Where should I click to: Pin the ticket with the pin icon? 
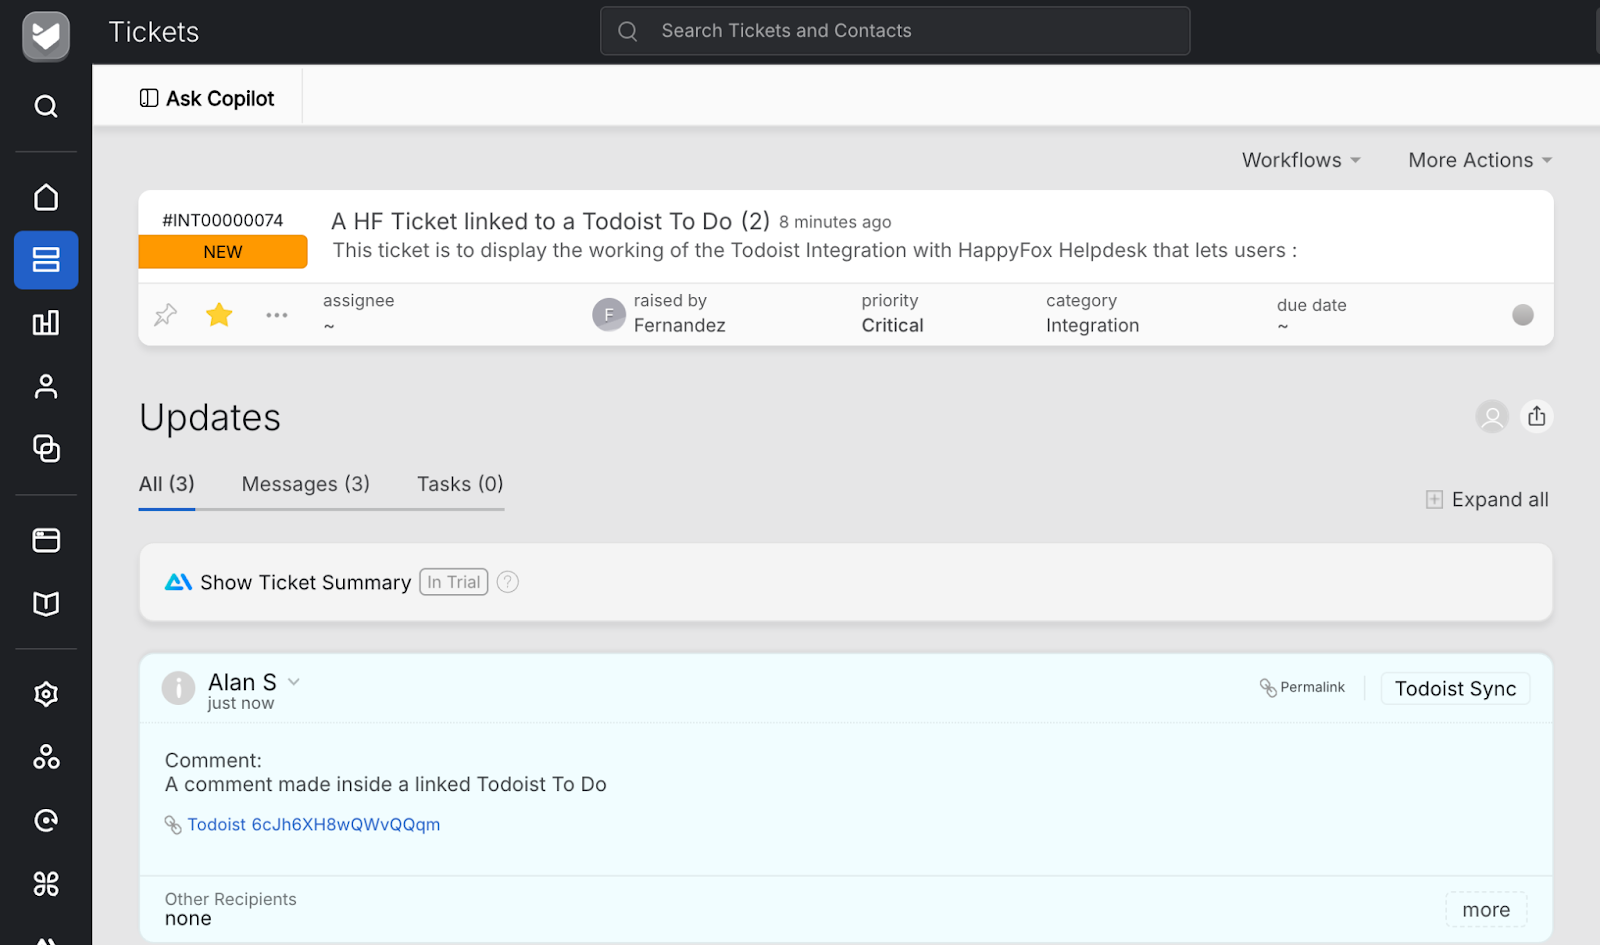coord(165,315)
